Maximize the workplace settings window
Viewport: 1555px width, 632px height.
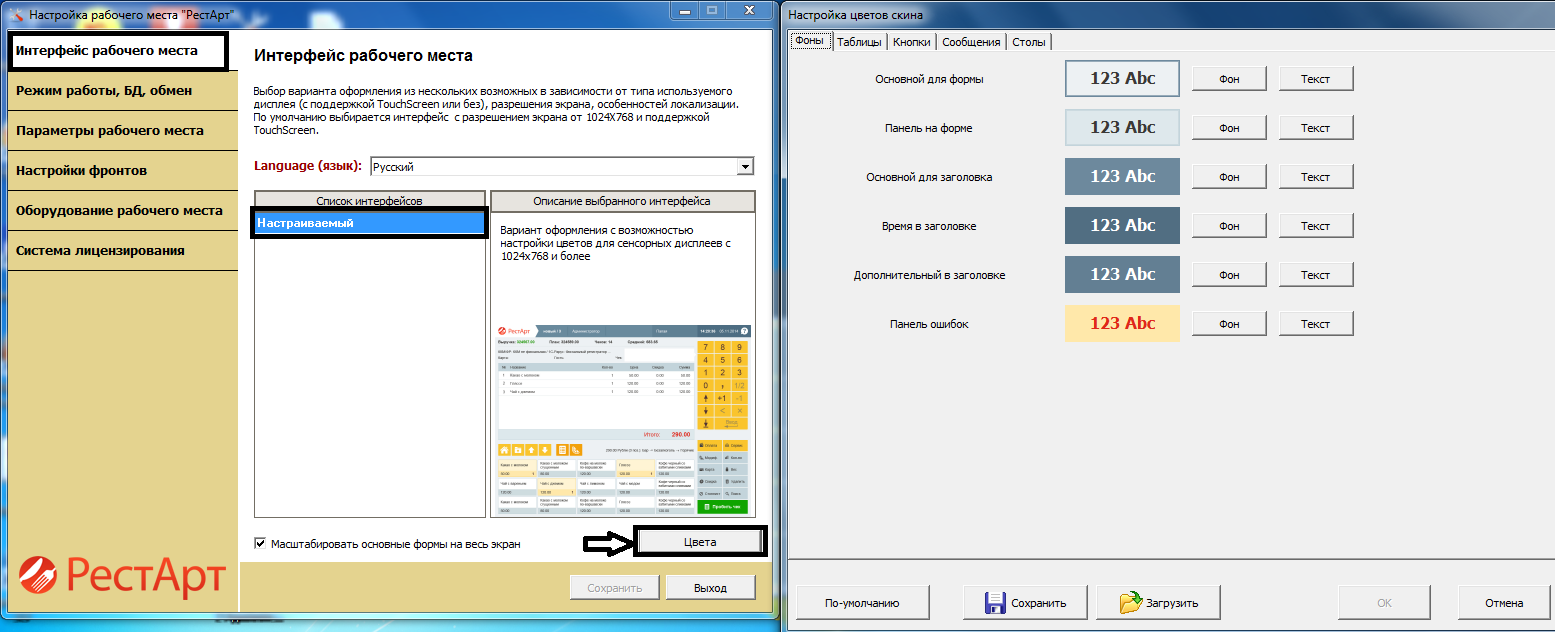713,10
